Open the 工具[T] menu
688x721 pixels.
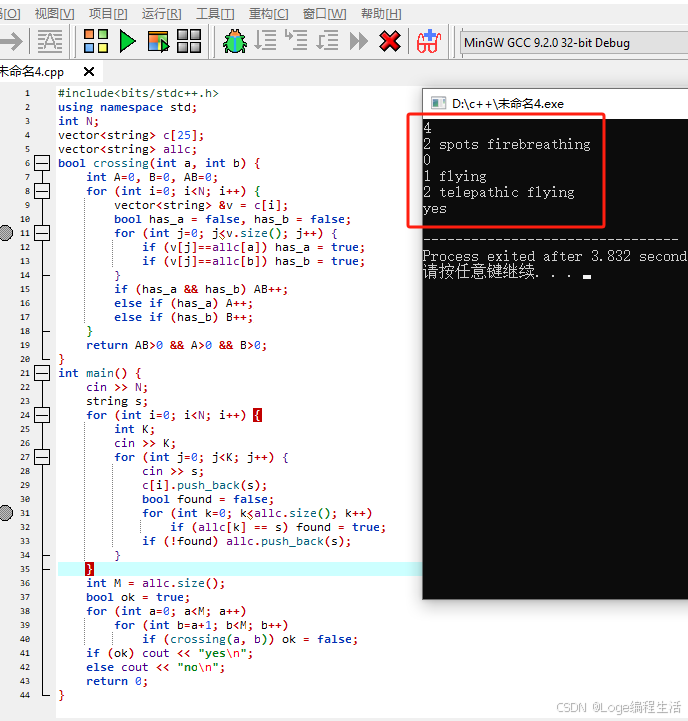click(215, 14)
